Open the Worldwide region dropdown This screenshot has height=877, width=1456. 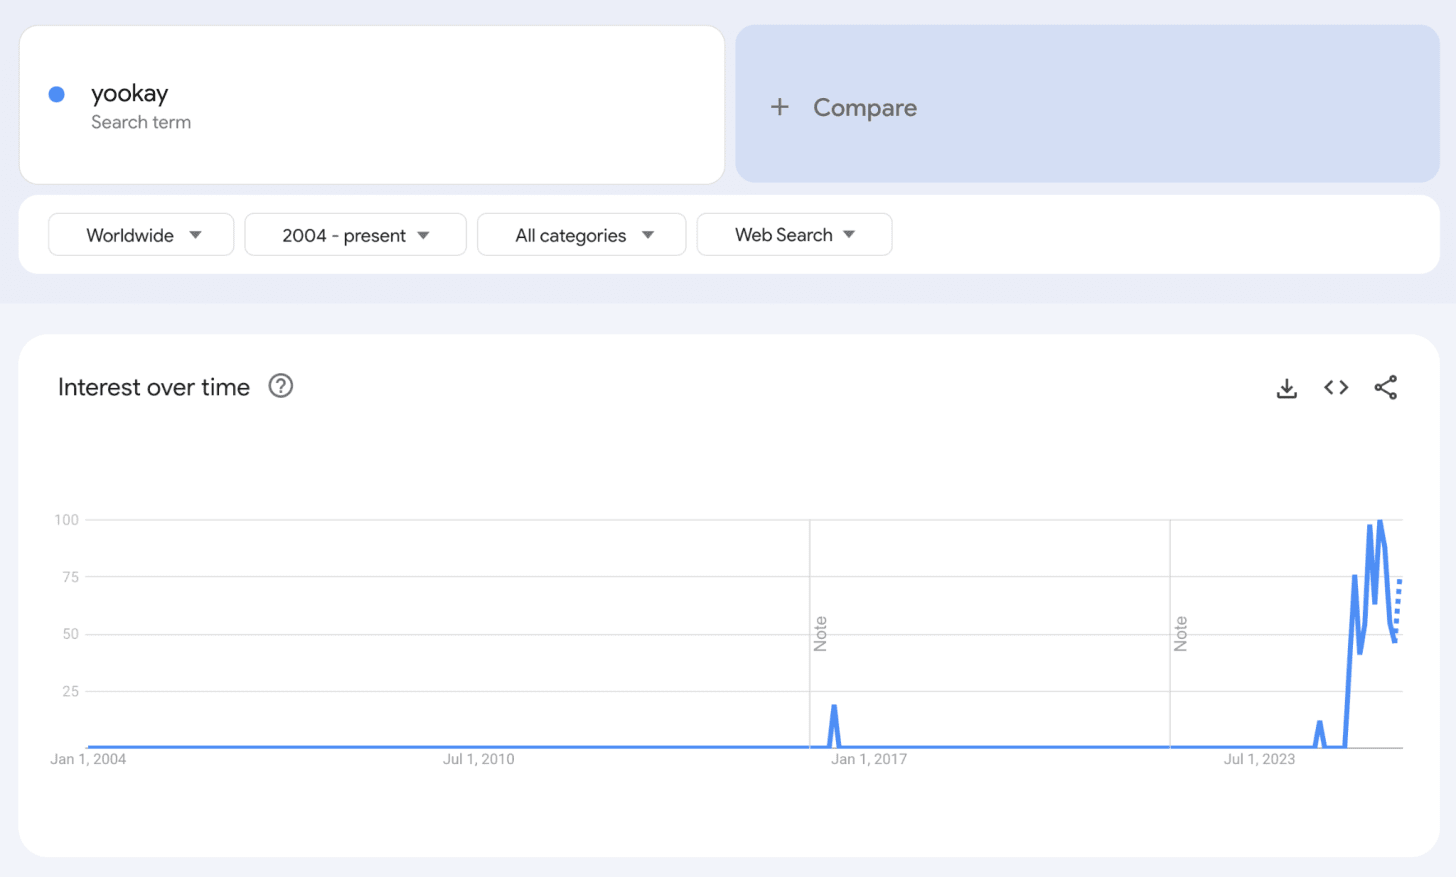pyautogui.click(x=141, y=235)
